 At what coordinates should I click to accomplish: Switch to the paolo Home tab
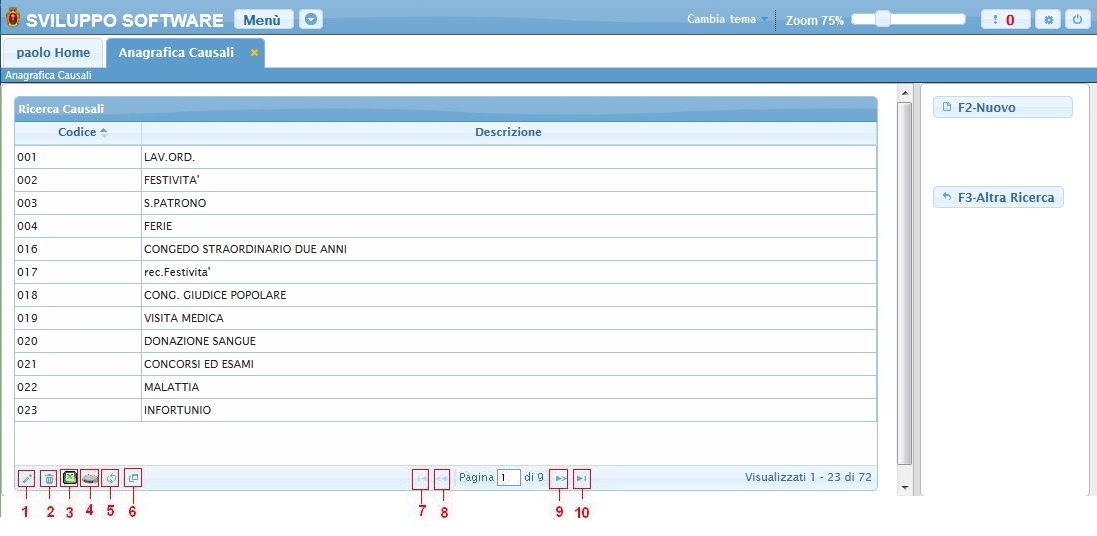point(53,53)
